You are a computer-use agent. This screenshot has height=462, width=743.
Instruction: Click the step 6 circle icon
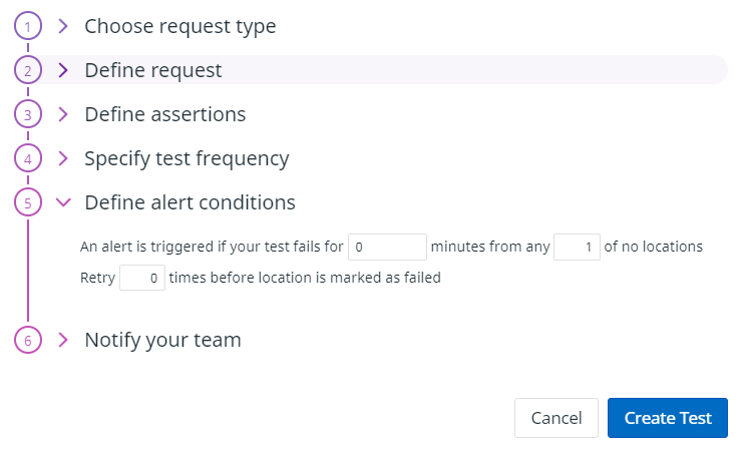[28, 340]
